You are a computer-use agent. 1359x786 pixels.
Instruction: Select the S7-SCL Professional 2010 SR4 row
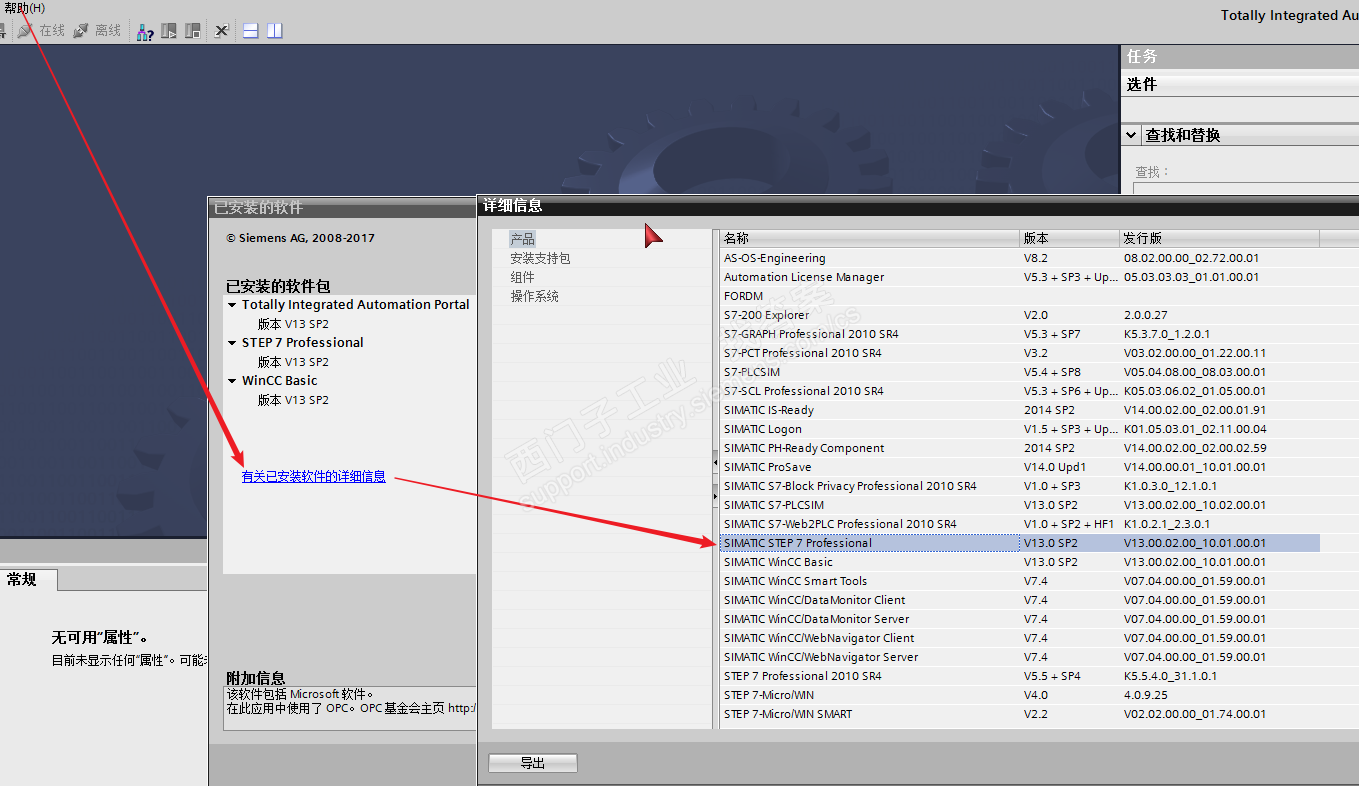[1020, 391]
